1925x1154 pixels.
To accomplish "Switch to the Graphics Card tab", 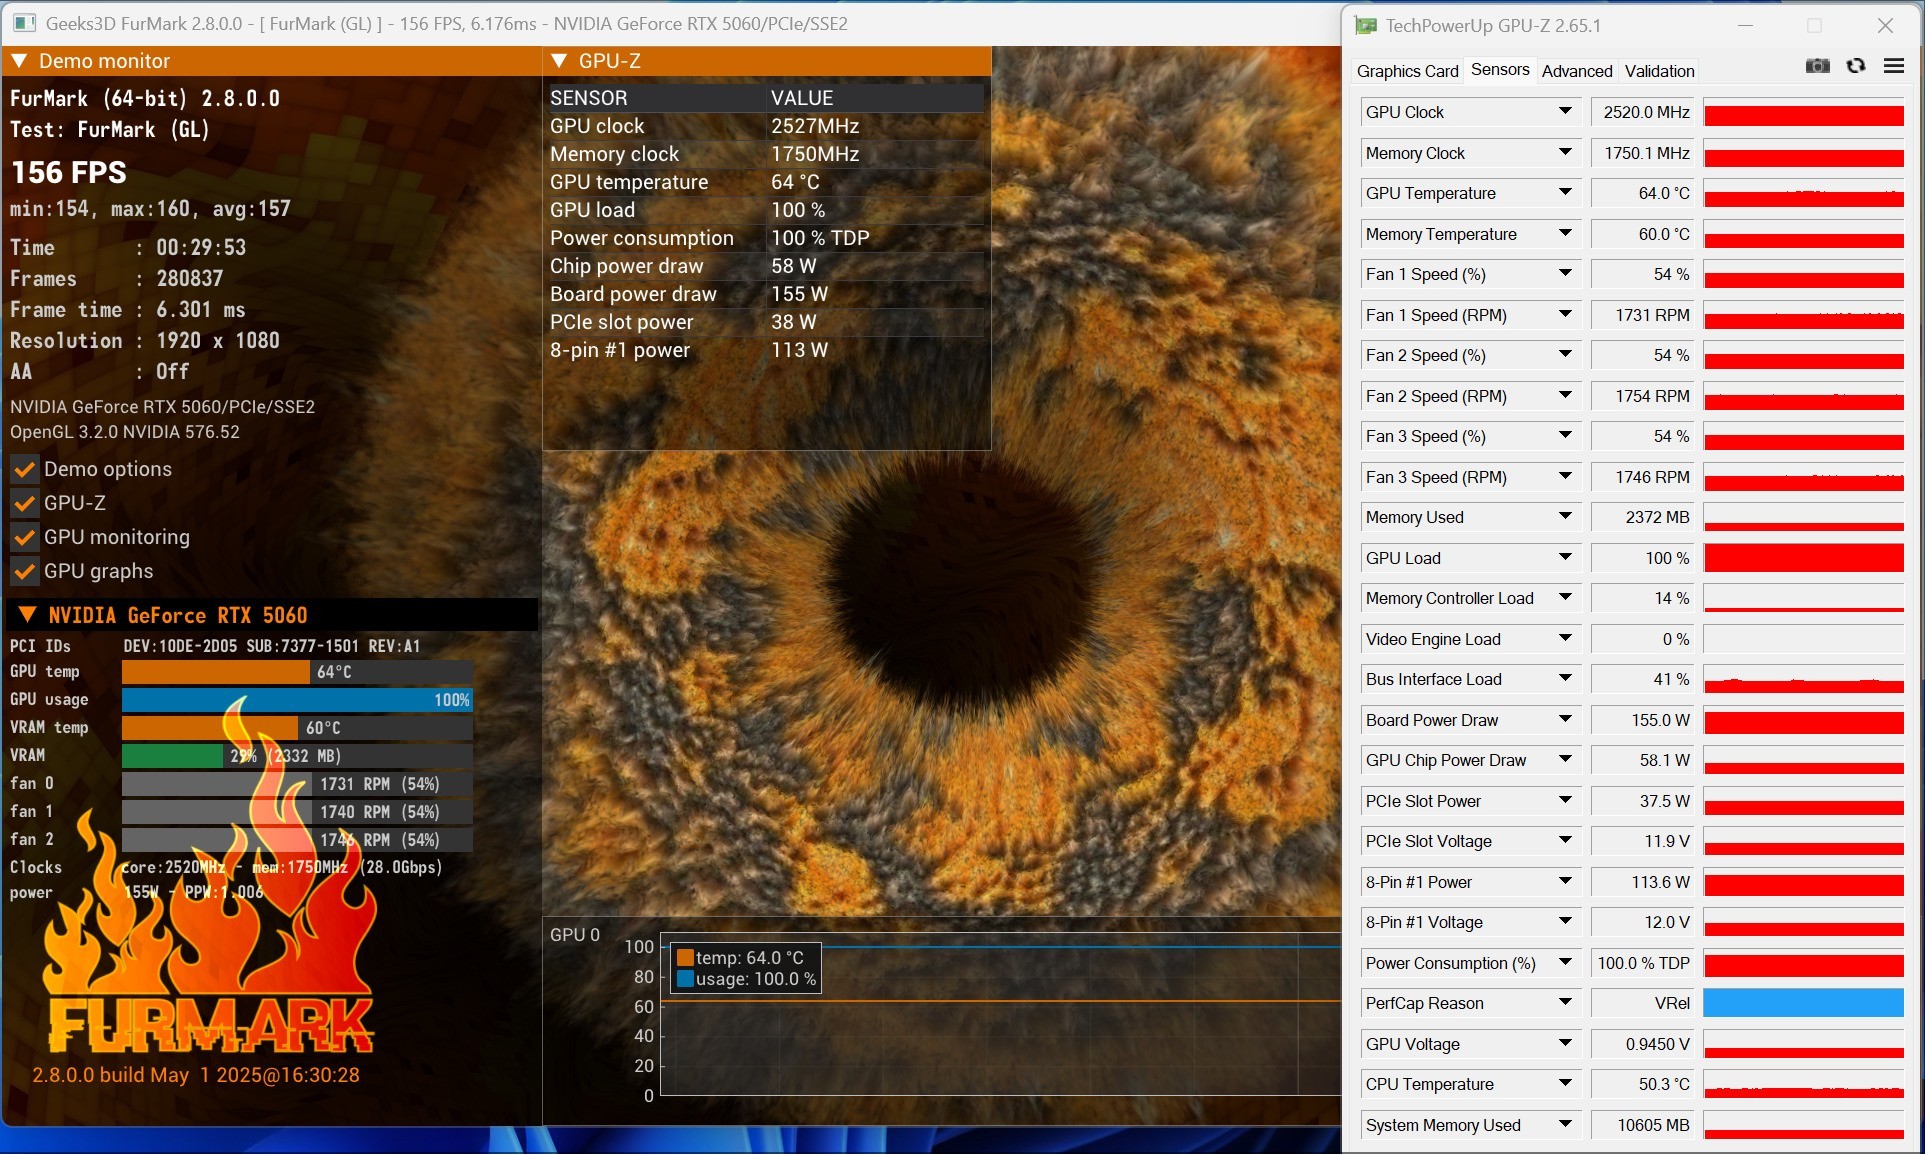I will point(1407,71).
